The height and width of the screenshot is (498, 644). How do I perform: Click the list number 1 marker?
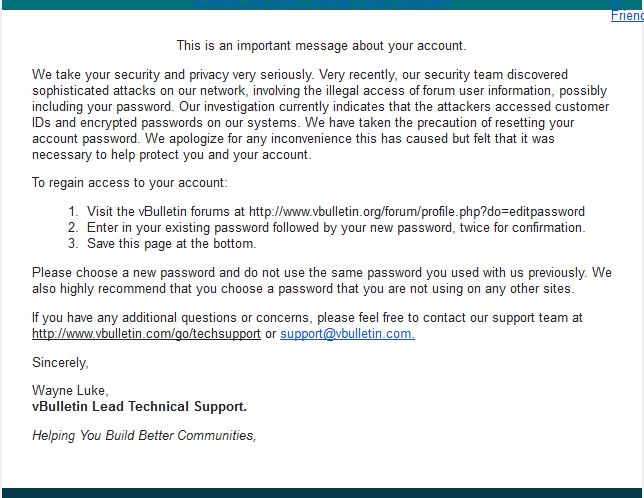(x=73, y=212)
